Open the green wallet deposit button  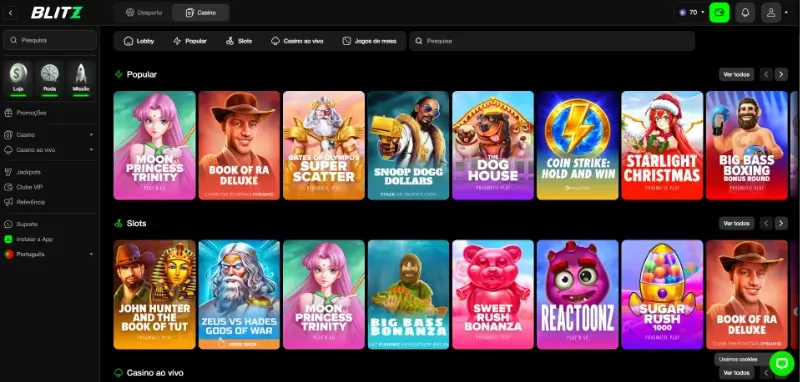click(x=719, y=13)
